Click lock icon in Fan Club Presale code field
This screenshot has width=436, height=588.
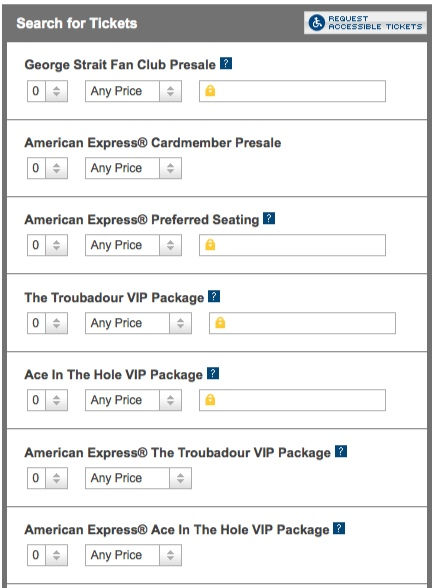coord(210,91)
